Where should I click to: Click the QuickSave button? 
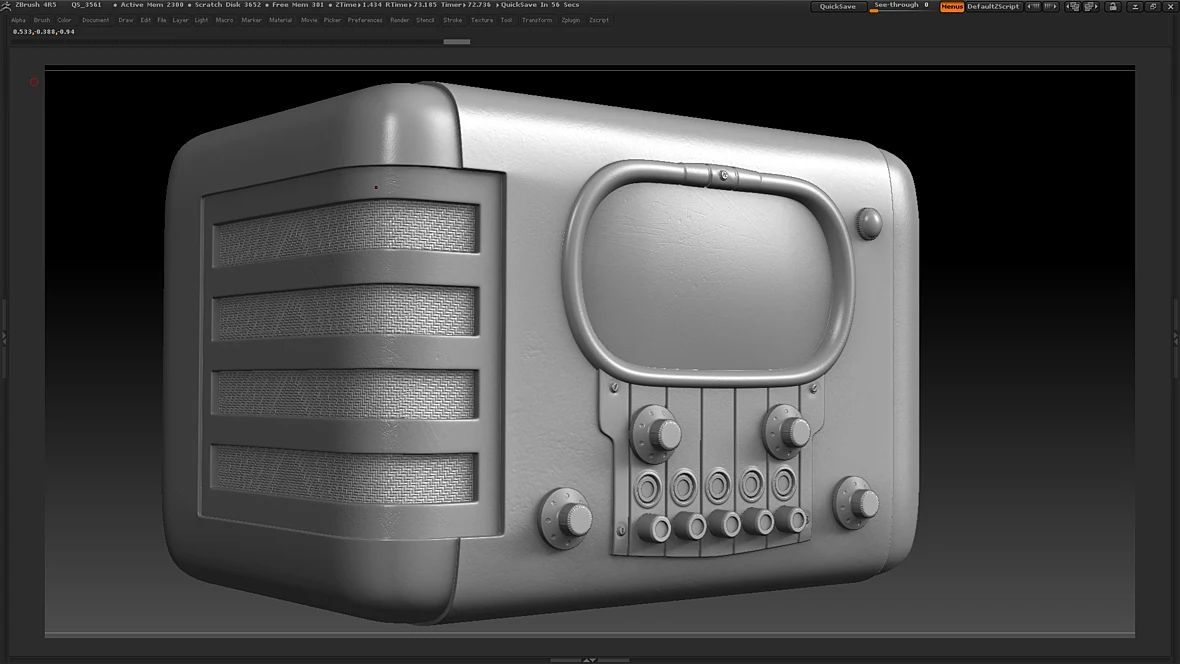coord(838,6)
